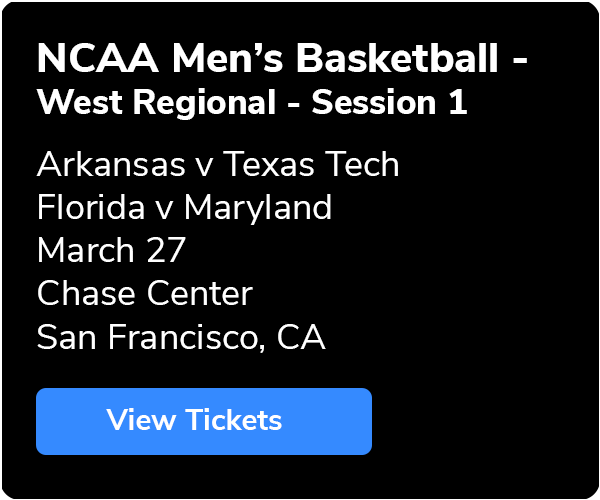This screenshot has width=600, height=500.
Task: Click the CA state abbreviation
Action: click(301, 337)
